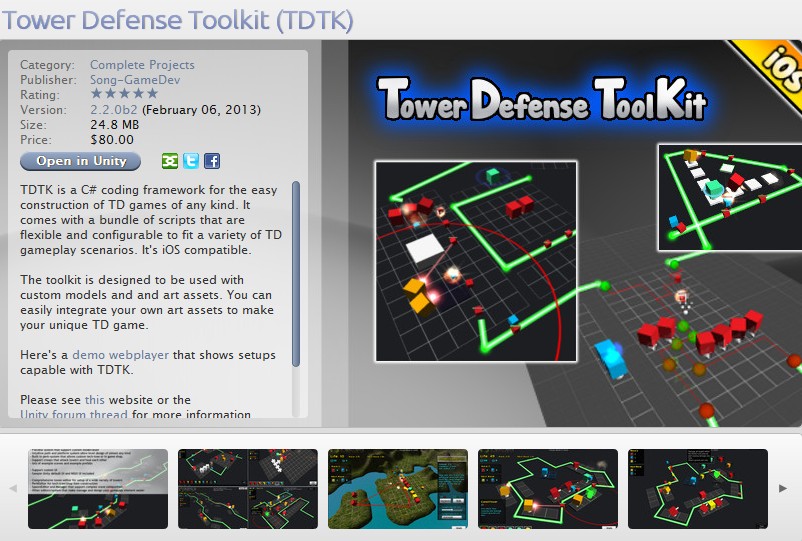Open publisher Song-GameDev link

click(135, 80)
